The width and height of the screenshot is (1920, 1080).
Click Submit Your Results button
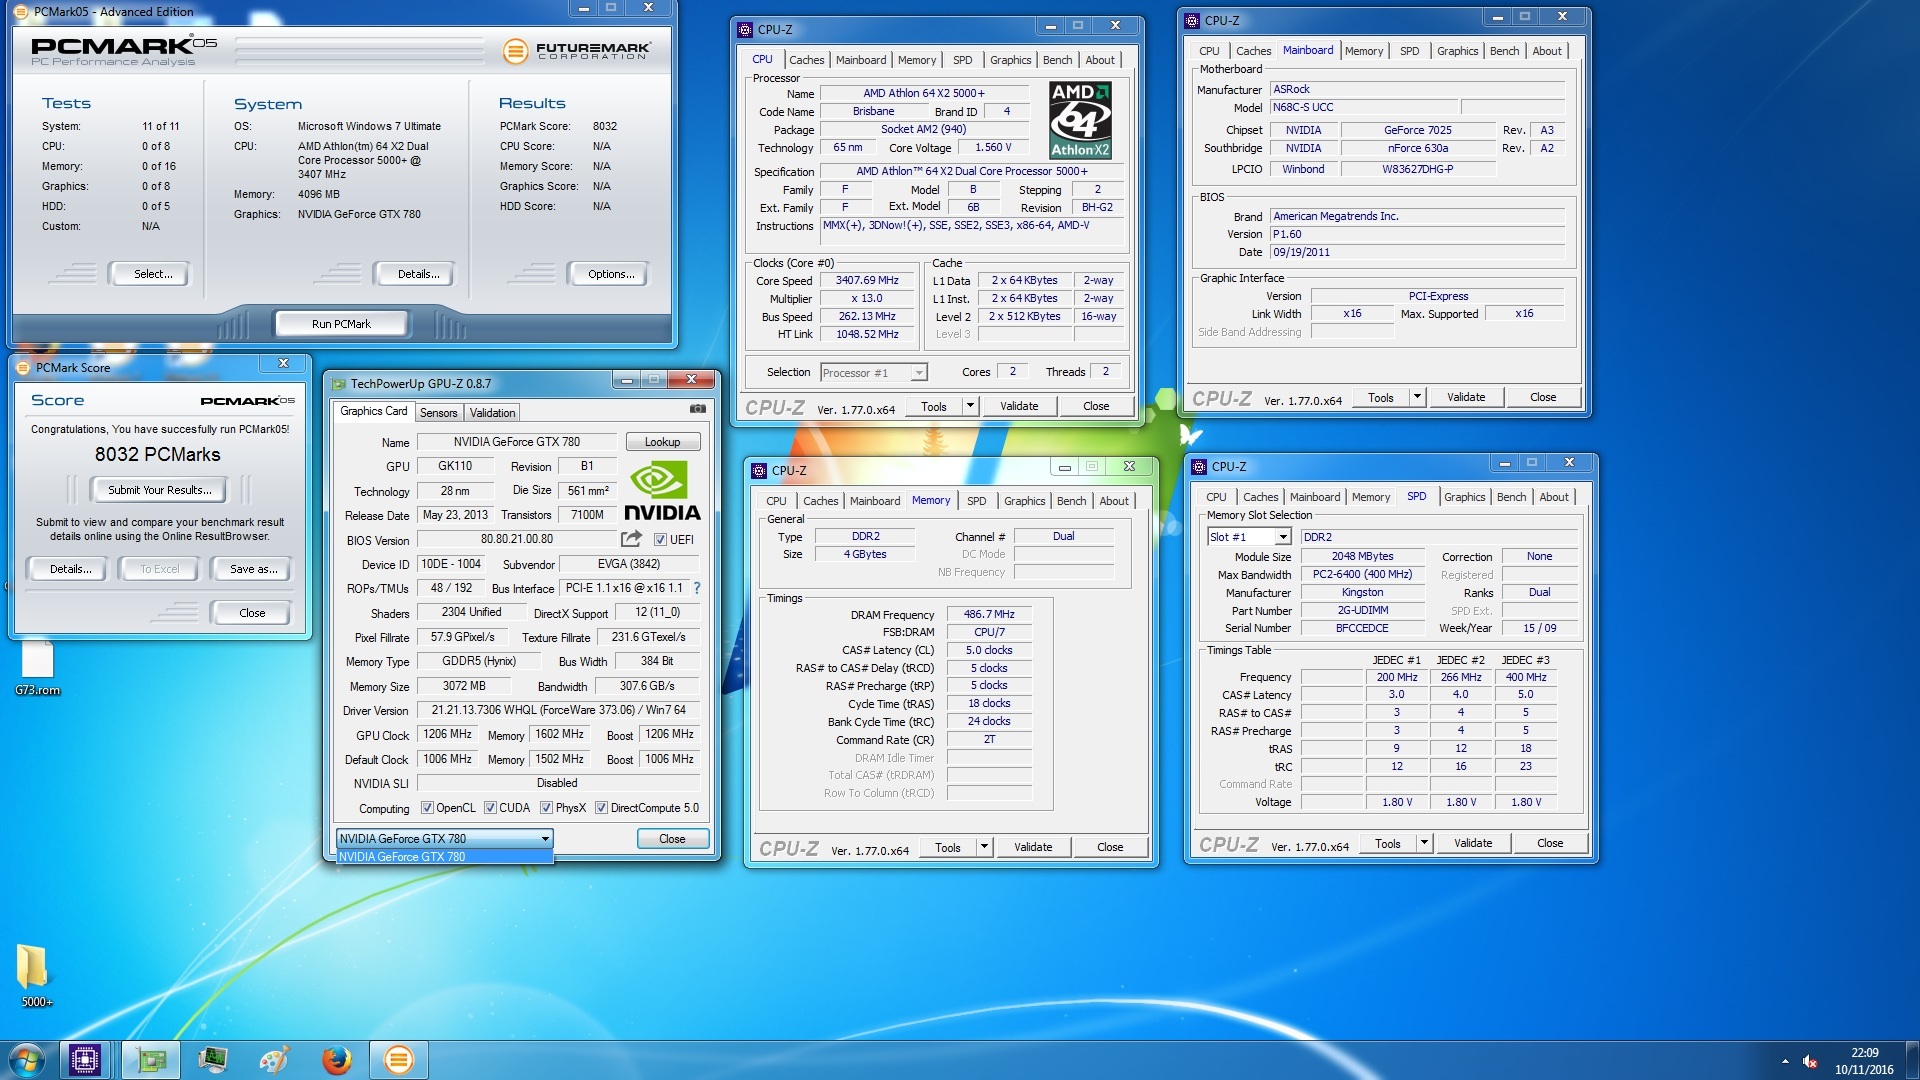[x=159, y=490]
